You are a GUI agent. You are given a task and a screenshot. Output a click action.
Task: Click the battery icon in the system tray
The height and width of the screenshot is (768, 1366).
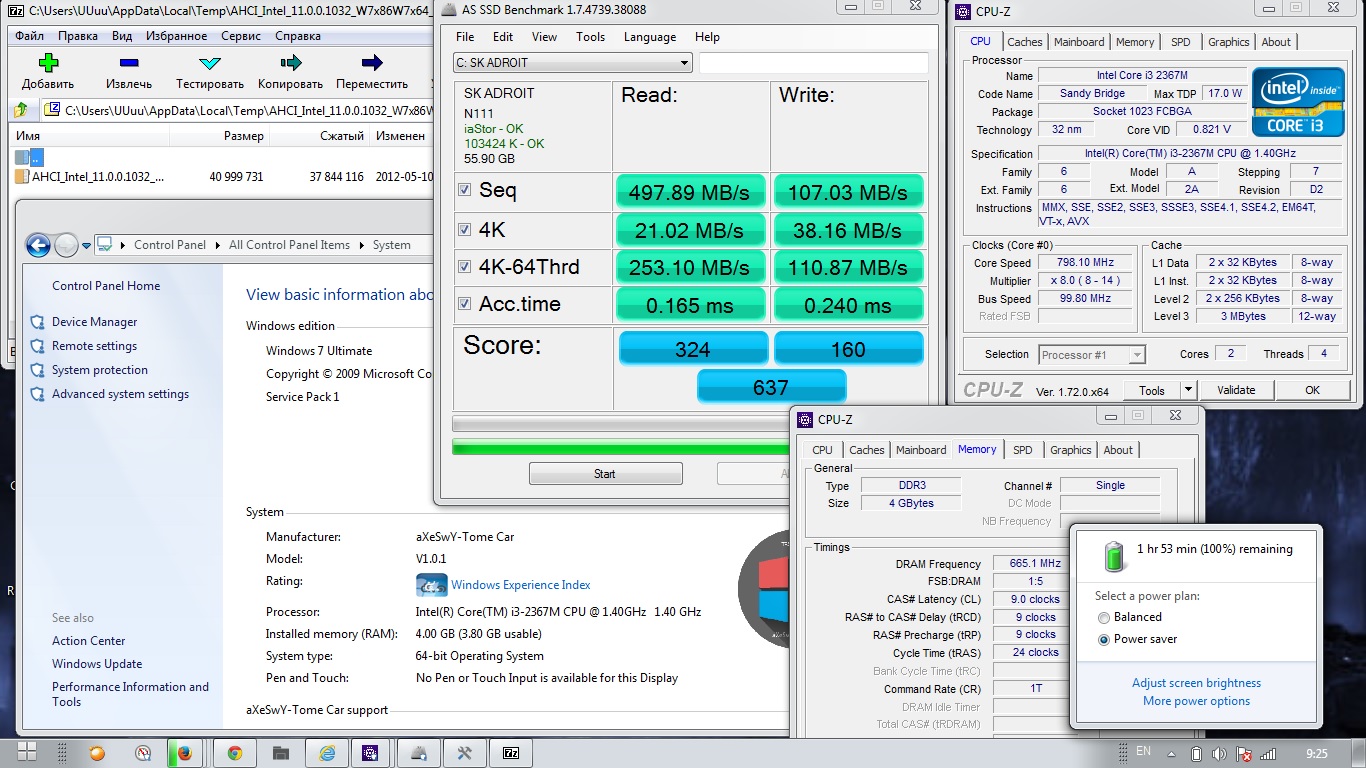(x=1197, y=753)
